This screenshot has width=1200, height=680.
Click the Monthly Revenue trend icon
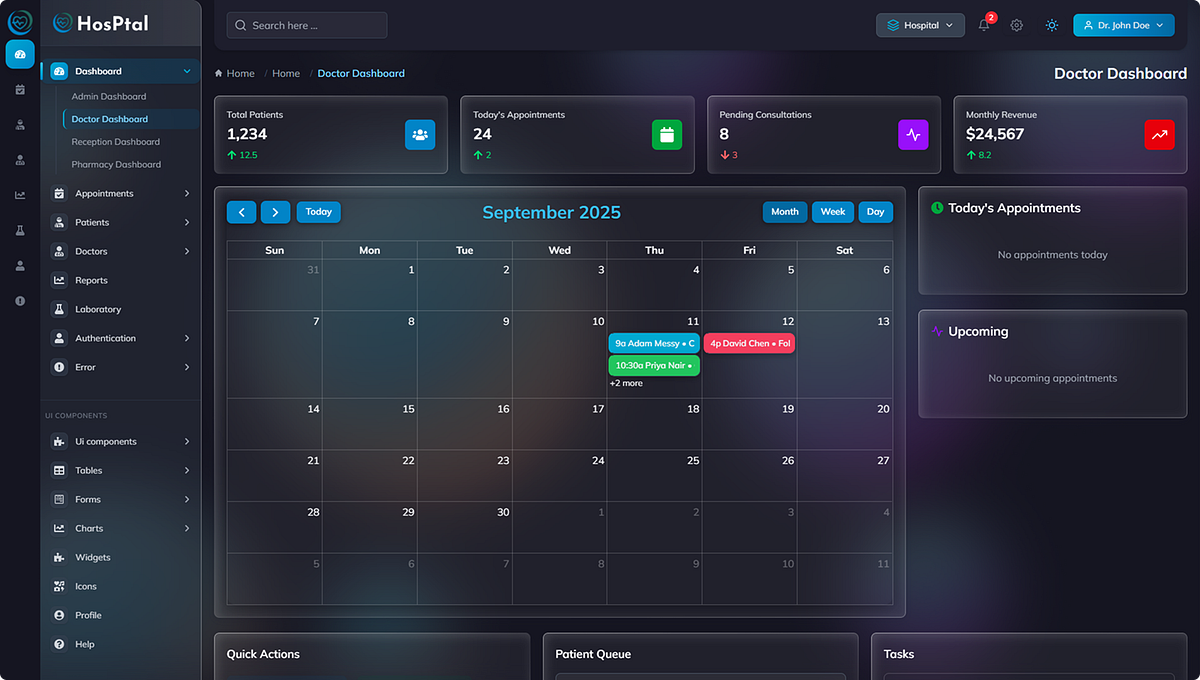tap(1159, 134)
